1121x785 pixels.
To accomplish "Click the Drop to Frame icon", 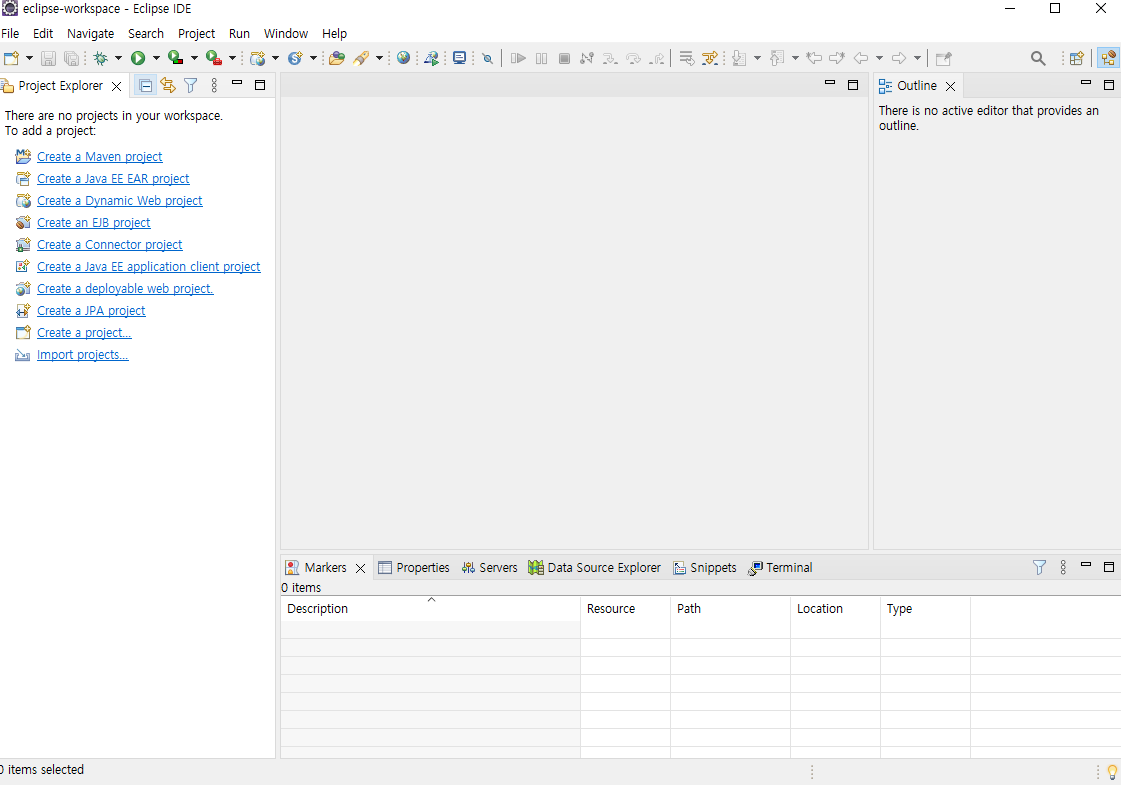I will pyautogui.click(x=686, y=58).
